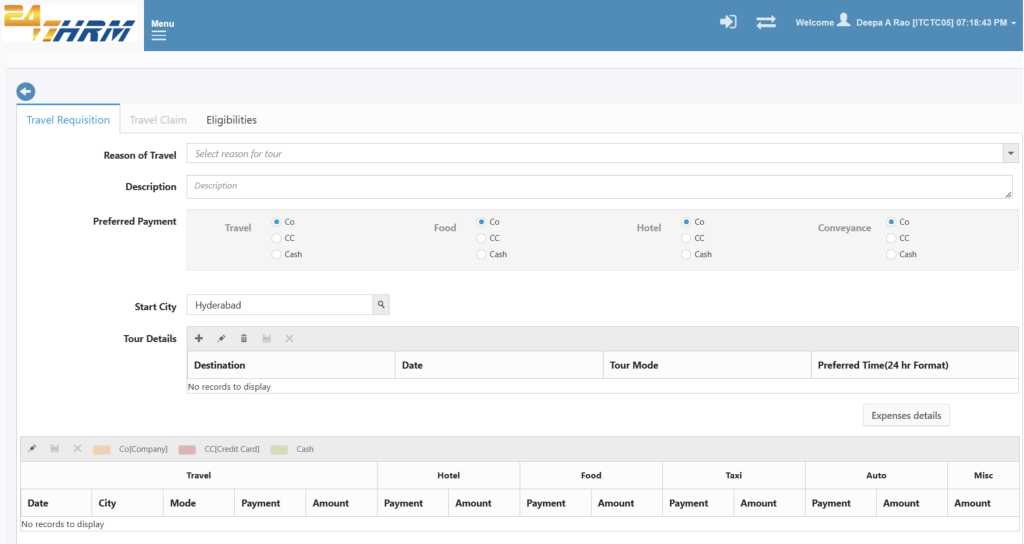
Task: Save tour detail with disk icon
Action: point(266,338)
